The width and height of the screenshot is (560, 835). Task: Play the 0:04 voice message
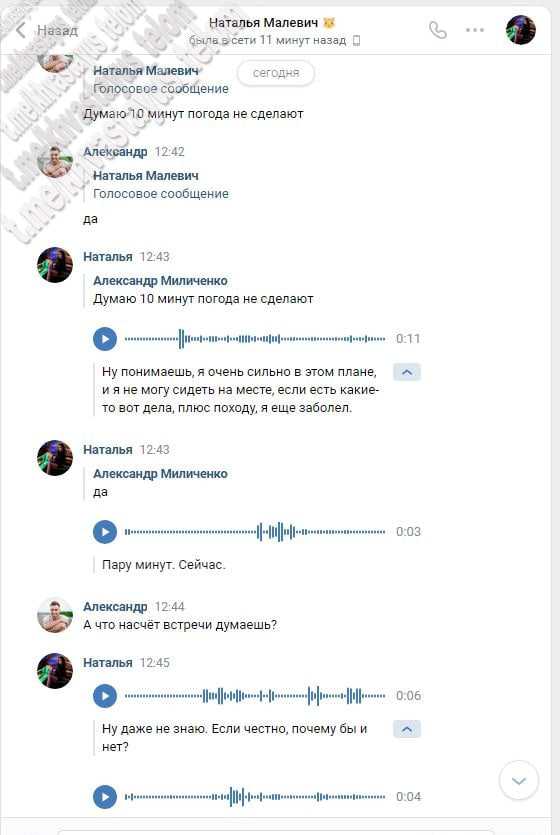(x=105, y=797)
